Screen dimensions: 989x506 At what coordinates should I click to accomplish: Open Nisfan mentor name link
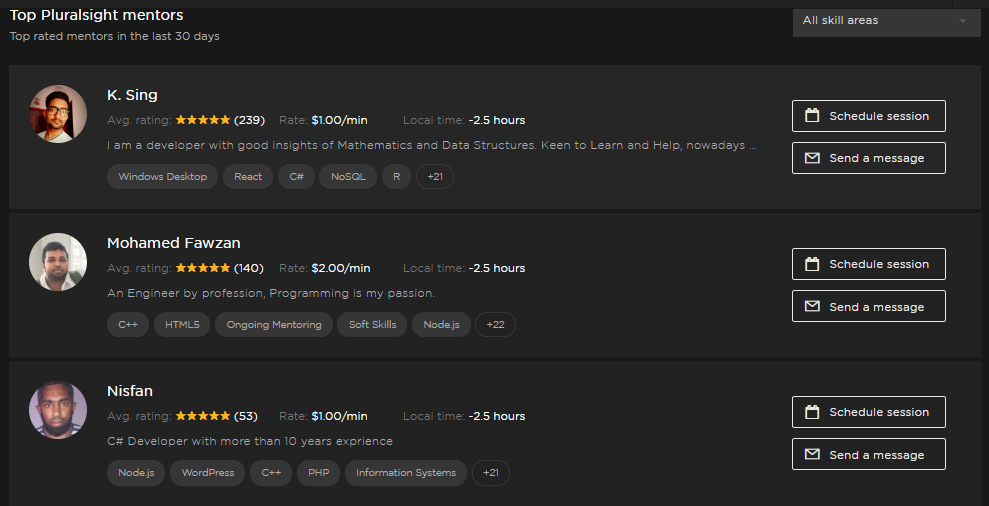130,391
